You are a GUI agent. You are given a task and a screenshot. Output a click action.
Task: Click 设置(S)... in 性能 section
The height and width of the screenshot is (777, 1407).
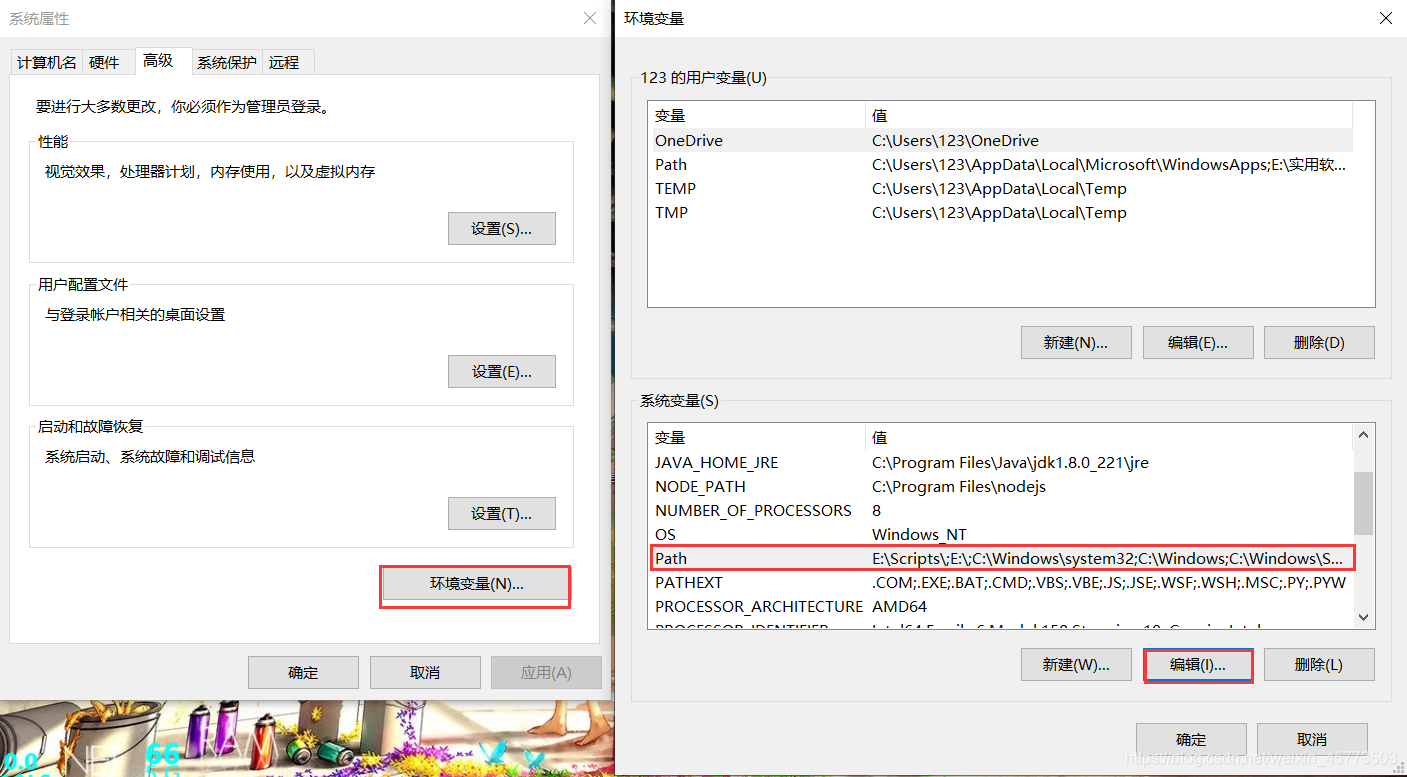click(x=502, y=229)
